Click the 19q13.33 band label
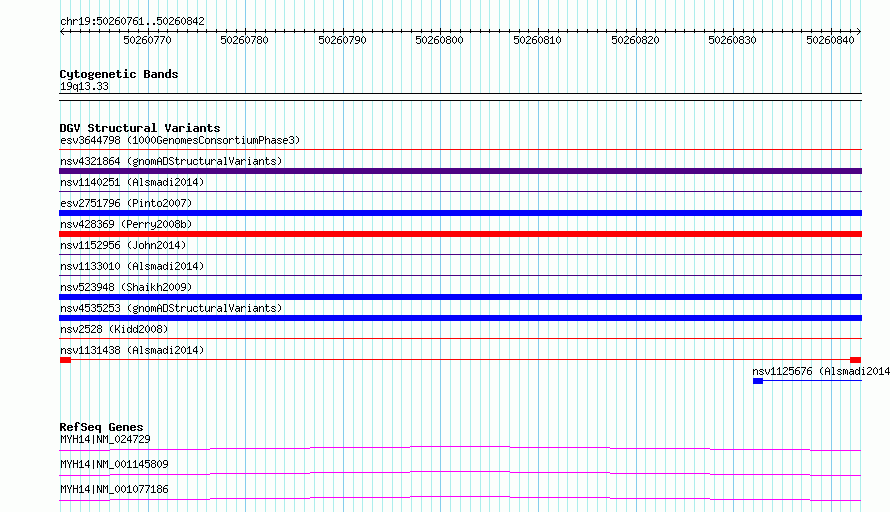Screen dimensions: 890x512 coord(84,87)
